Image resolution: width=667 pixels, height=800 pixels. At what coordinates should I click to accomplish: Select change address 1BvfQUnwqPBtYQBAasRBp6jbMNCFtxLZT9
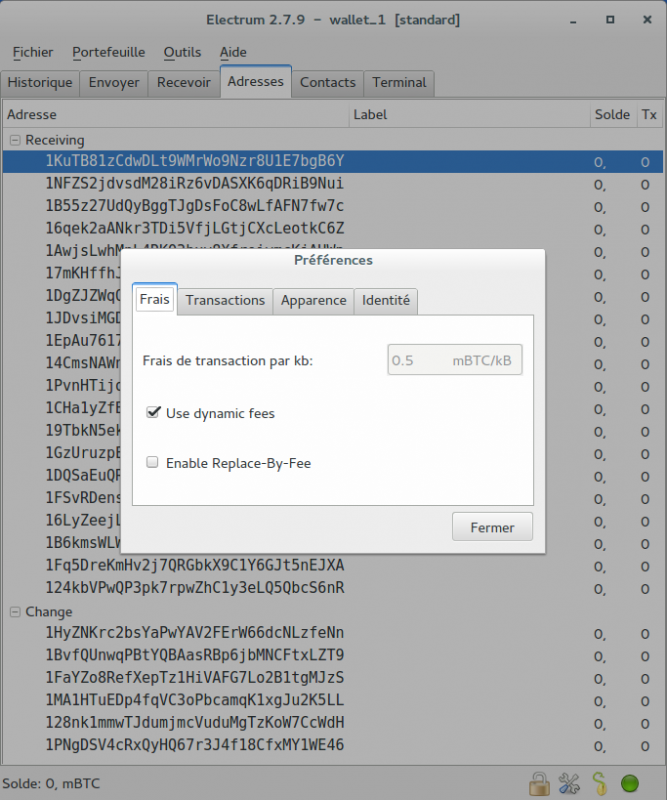[x=333, y=656]
